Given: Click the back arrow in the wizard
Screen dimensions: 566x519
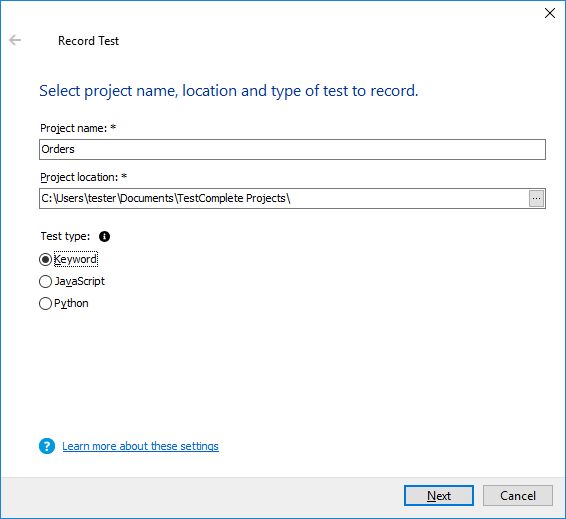Looking at the screenshot, I should [x=15, y=40].
